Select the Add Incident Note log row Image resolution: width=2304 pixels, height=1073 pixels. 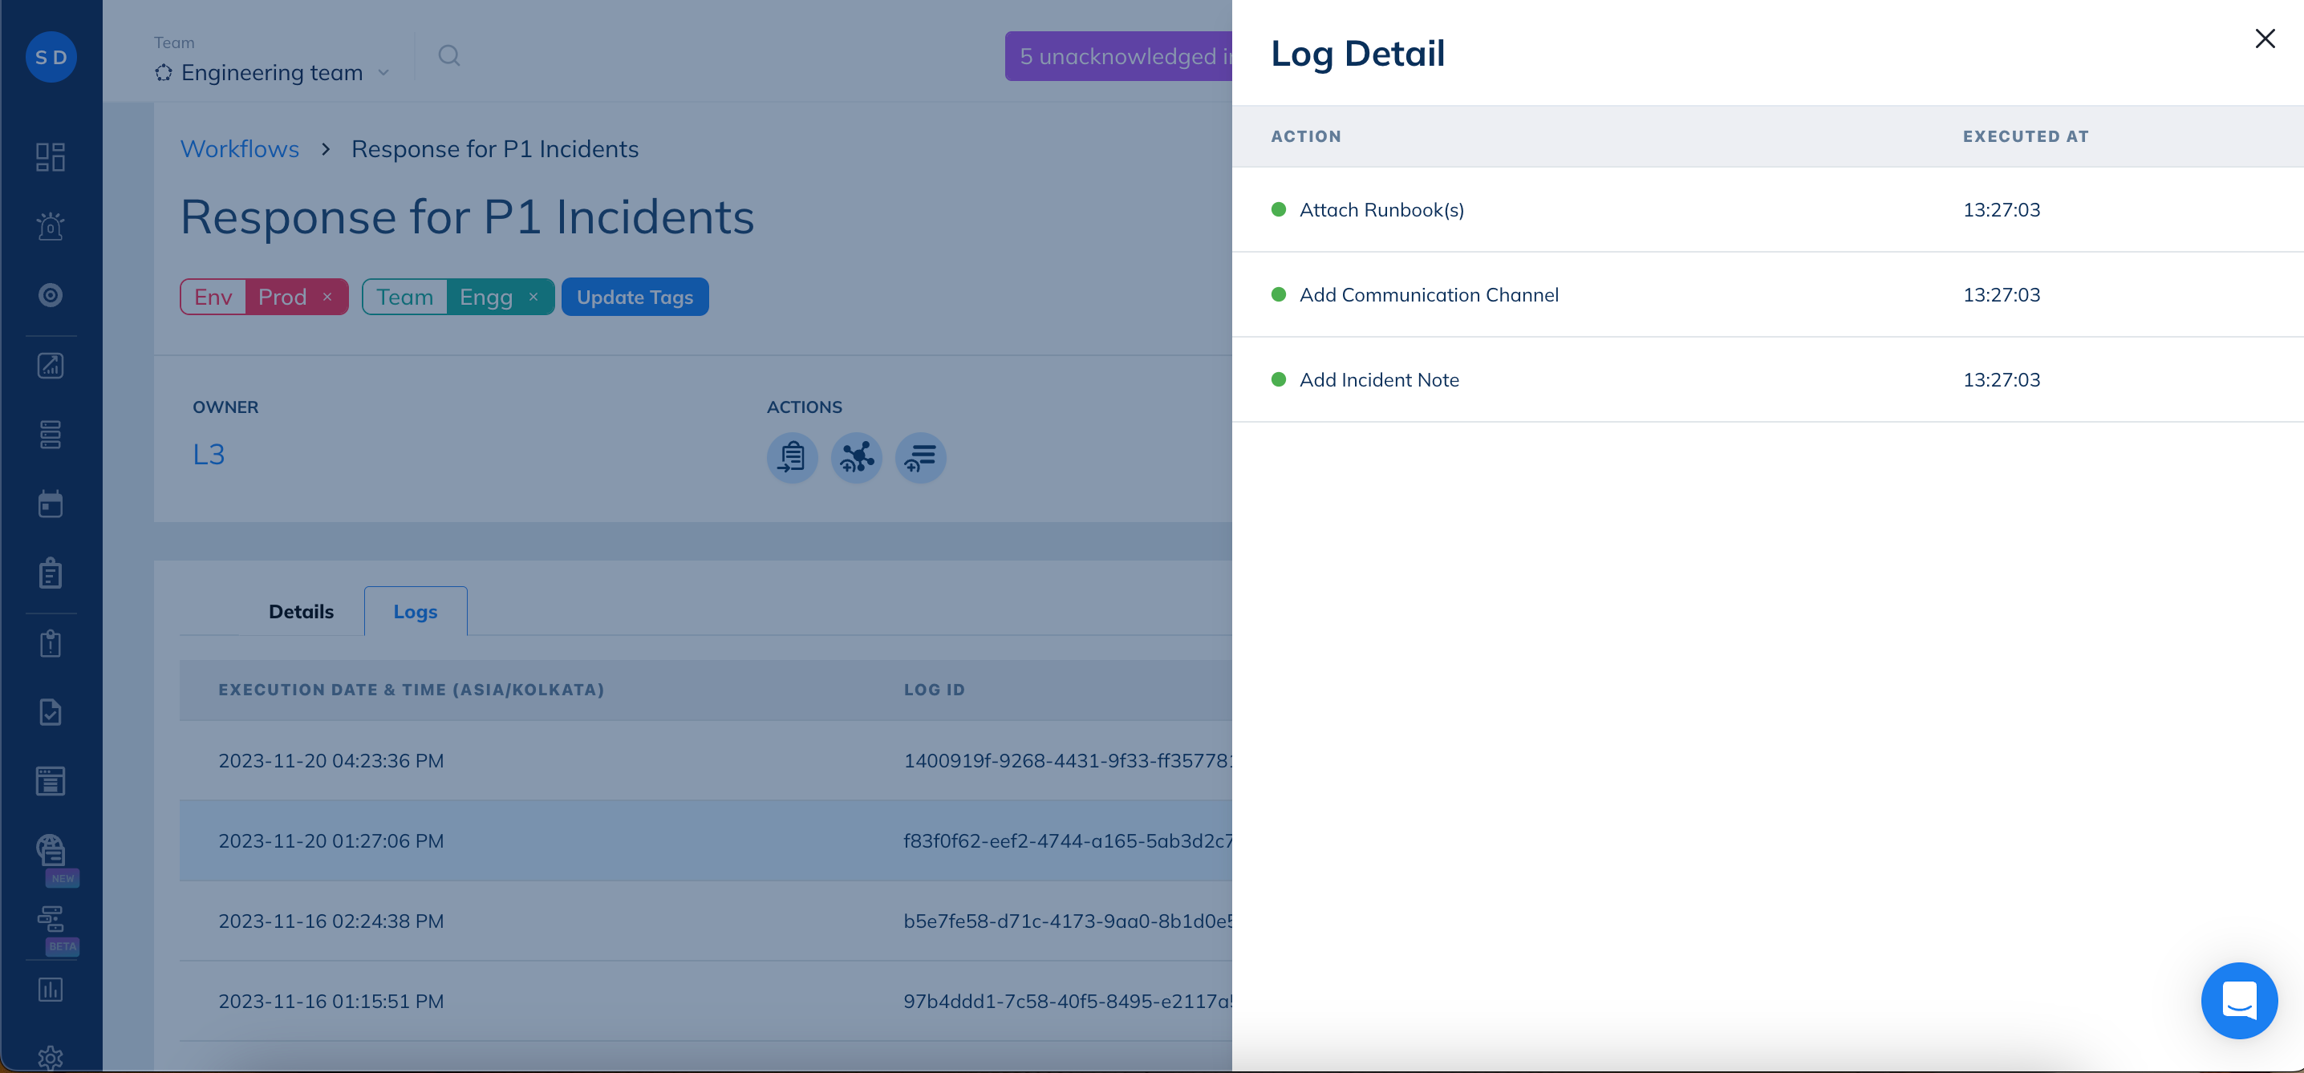coord(1768,379)
